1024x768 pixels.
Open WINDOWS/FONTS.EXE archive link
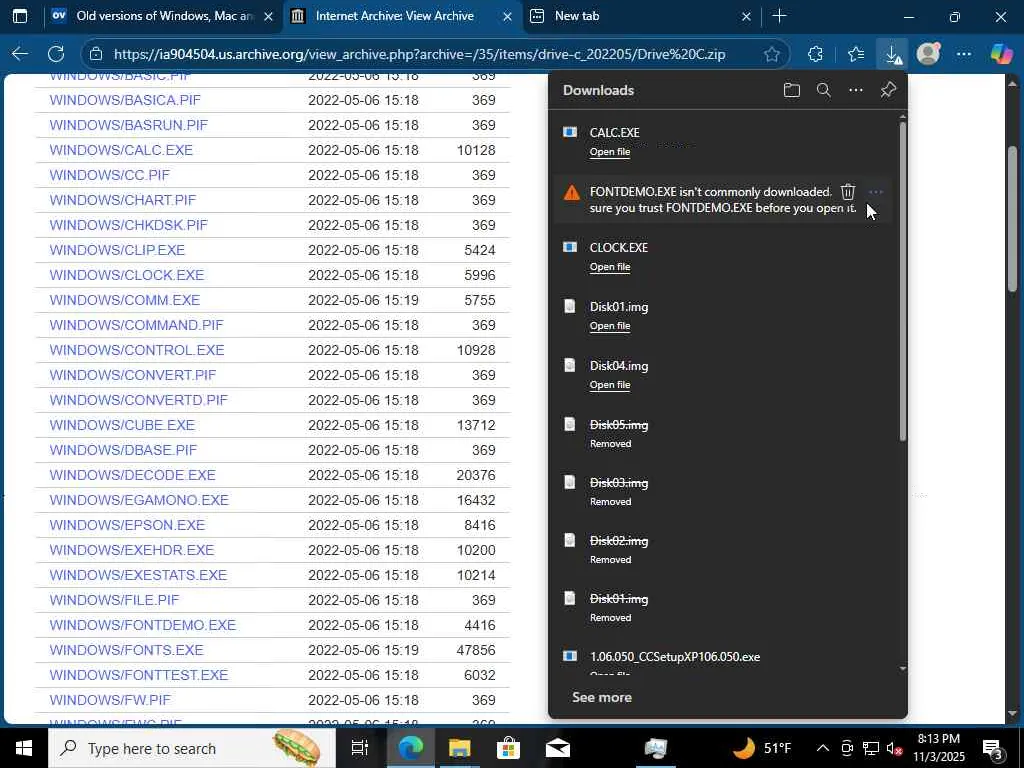pos(127,650)
